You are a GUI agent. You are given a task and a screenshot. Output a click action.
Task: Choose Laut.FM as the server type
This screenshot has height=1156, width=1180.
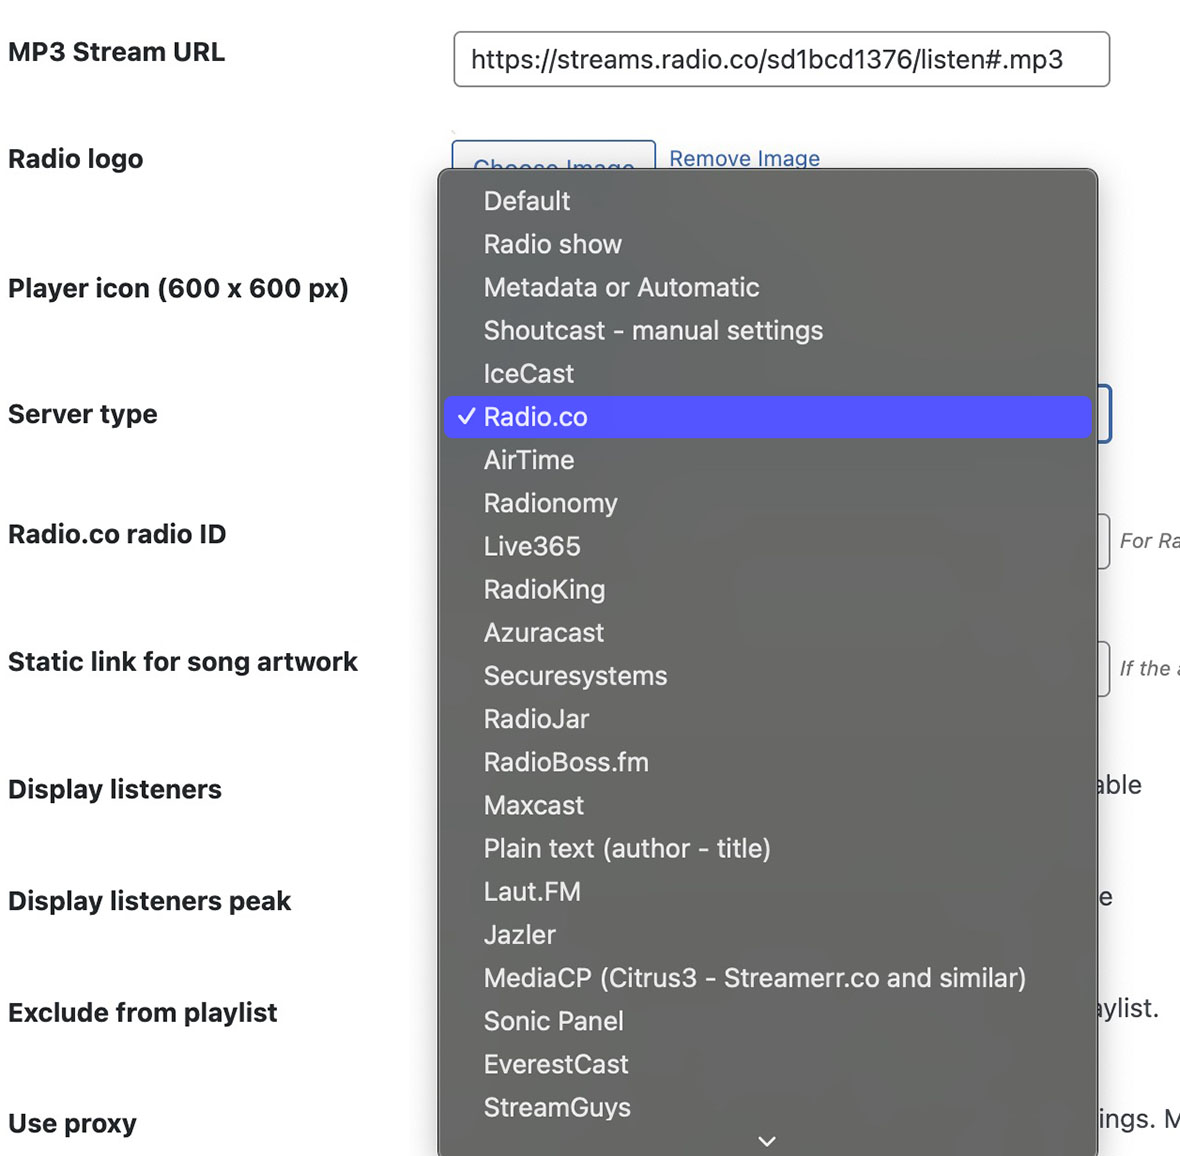coord(533,891)
